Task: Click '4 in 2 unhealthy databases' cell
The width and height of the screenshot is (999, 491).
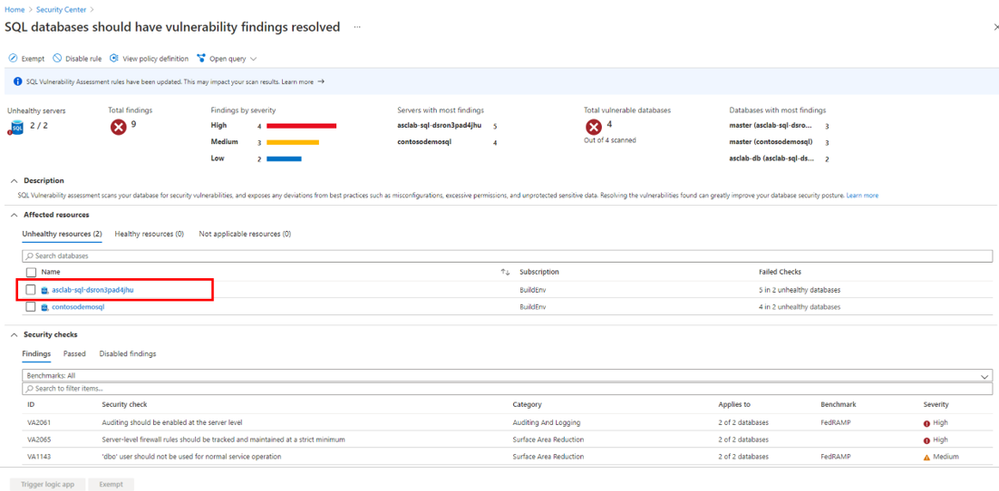Action: pyautogui.click(x=799, y=307)
